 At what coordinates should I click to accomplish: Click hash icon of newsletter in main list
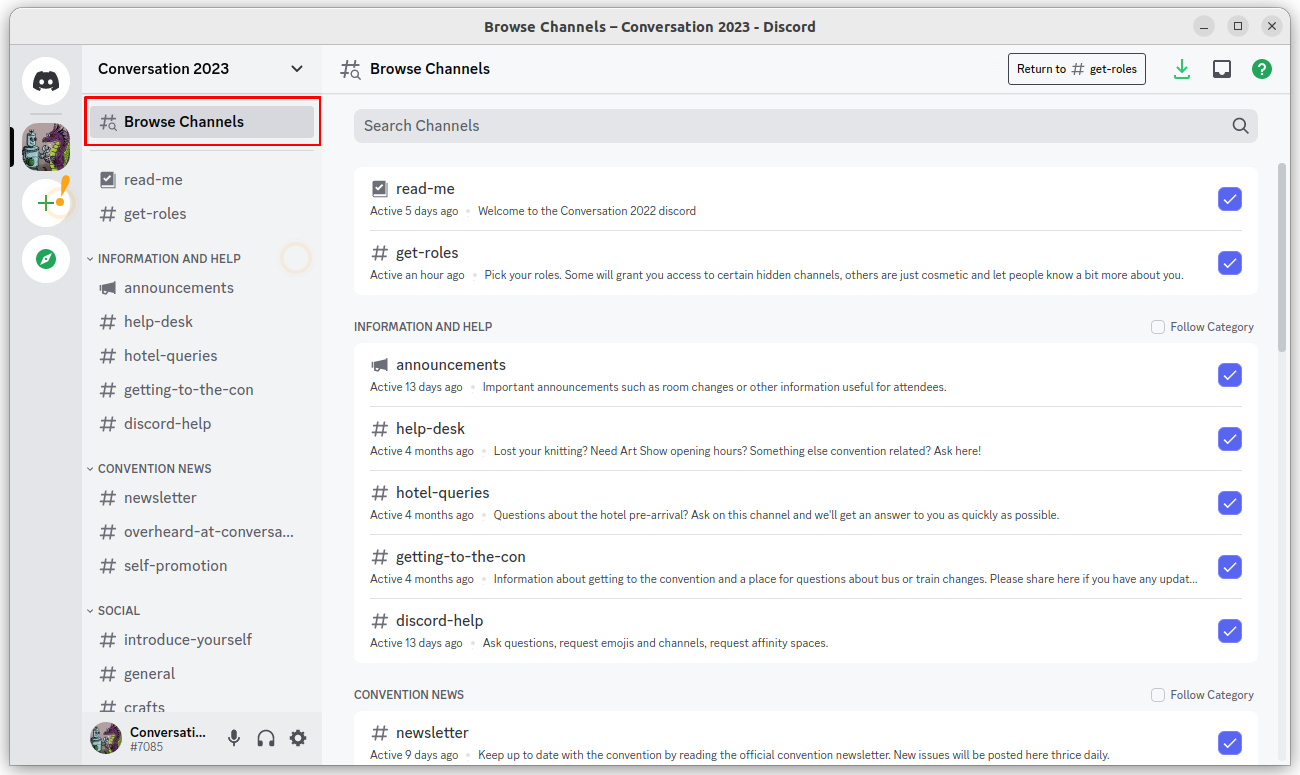(x=380, y=733)
